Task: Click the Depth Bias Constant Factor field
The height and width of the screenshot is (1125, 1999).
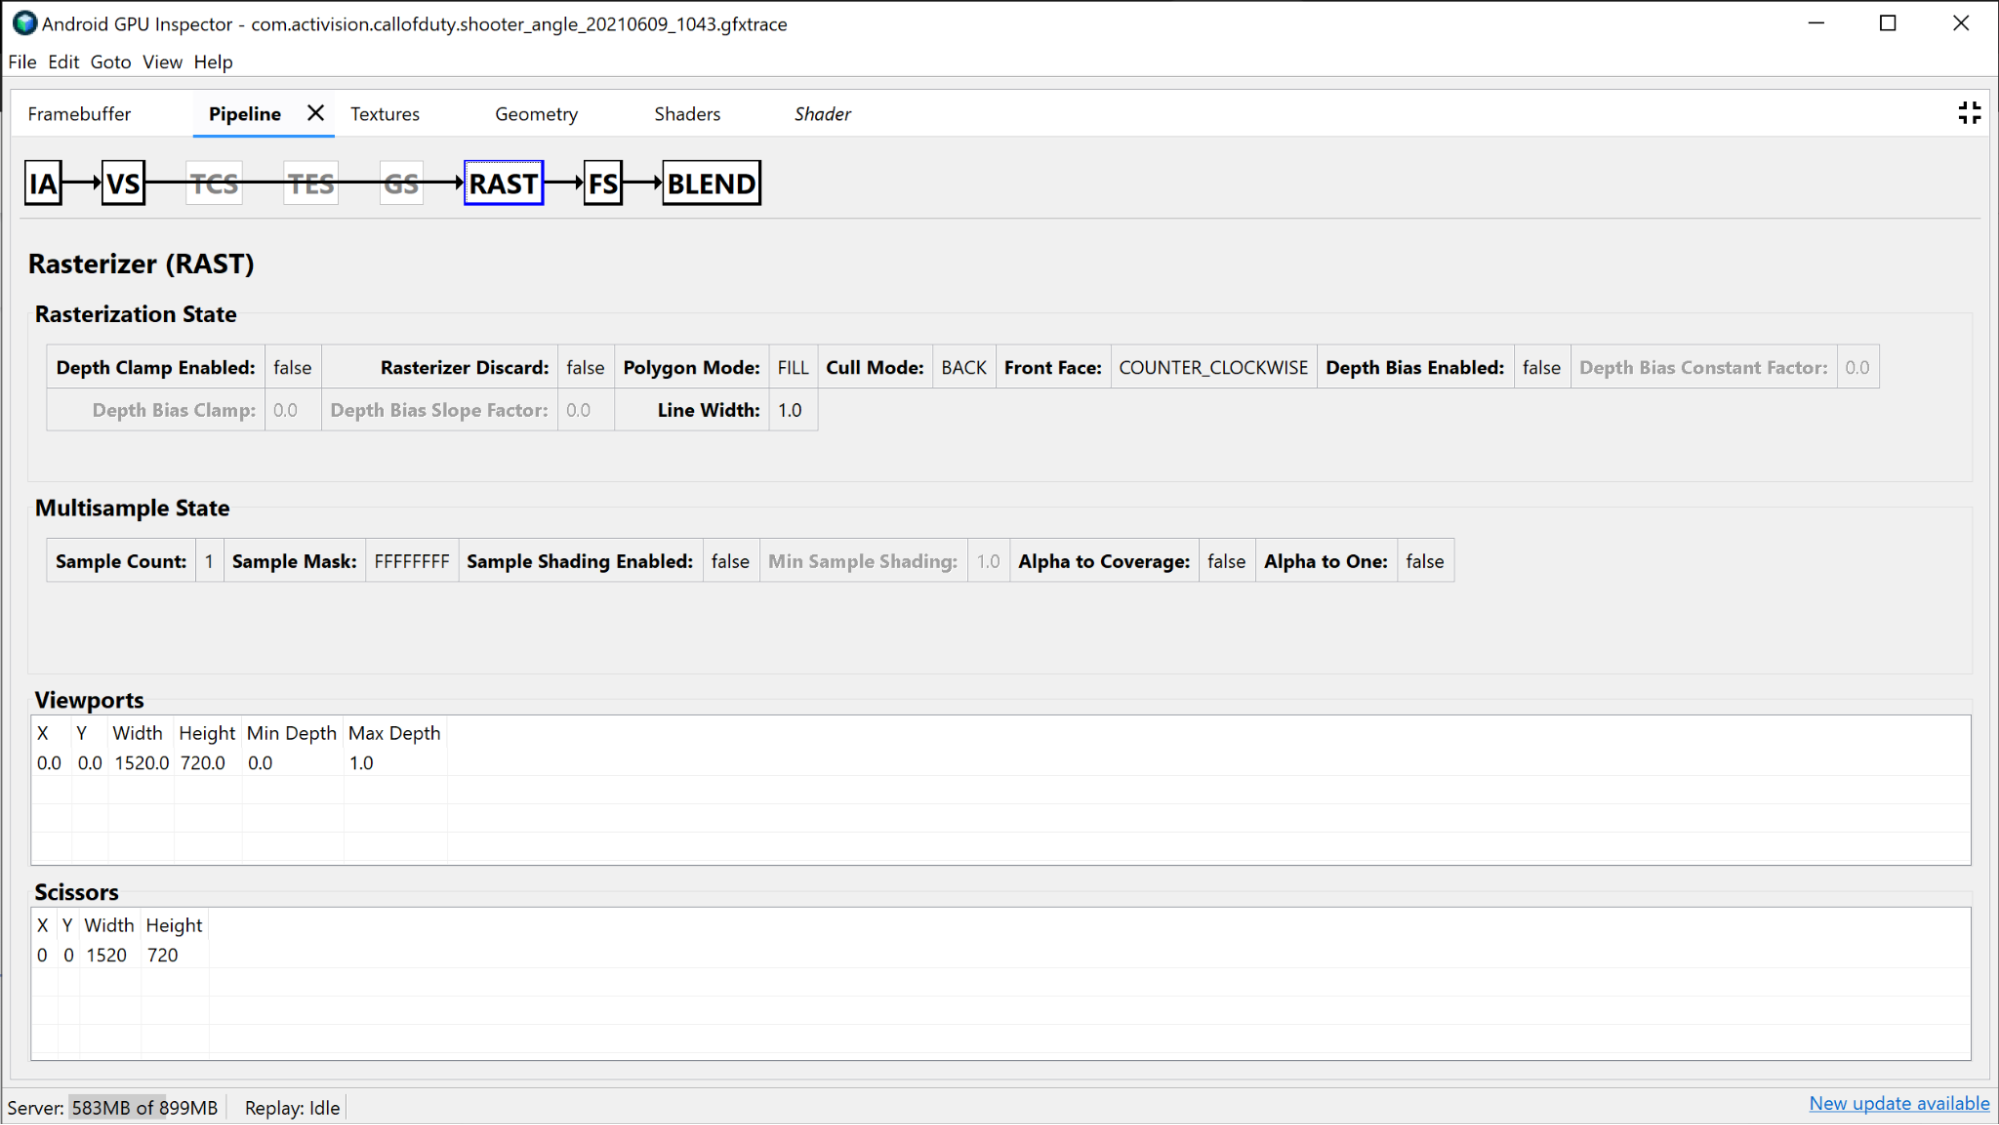Action: (x=1858, y=367)
